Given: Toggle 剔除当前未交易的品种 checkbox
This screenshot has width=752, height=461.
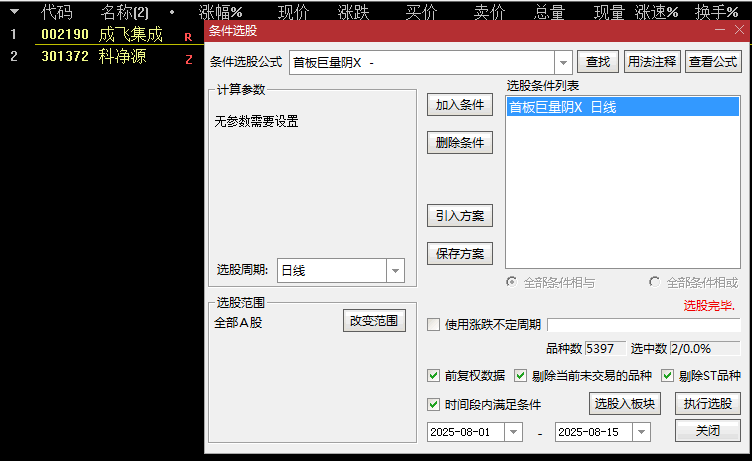Looking at the screenshot, I should click(520, 376).
